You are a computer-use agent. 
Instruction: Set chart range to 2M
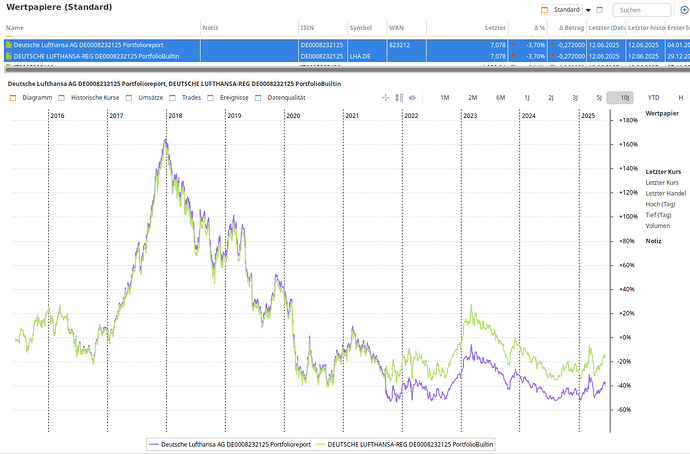point(473,98)
